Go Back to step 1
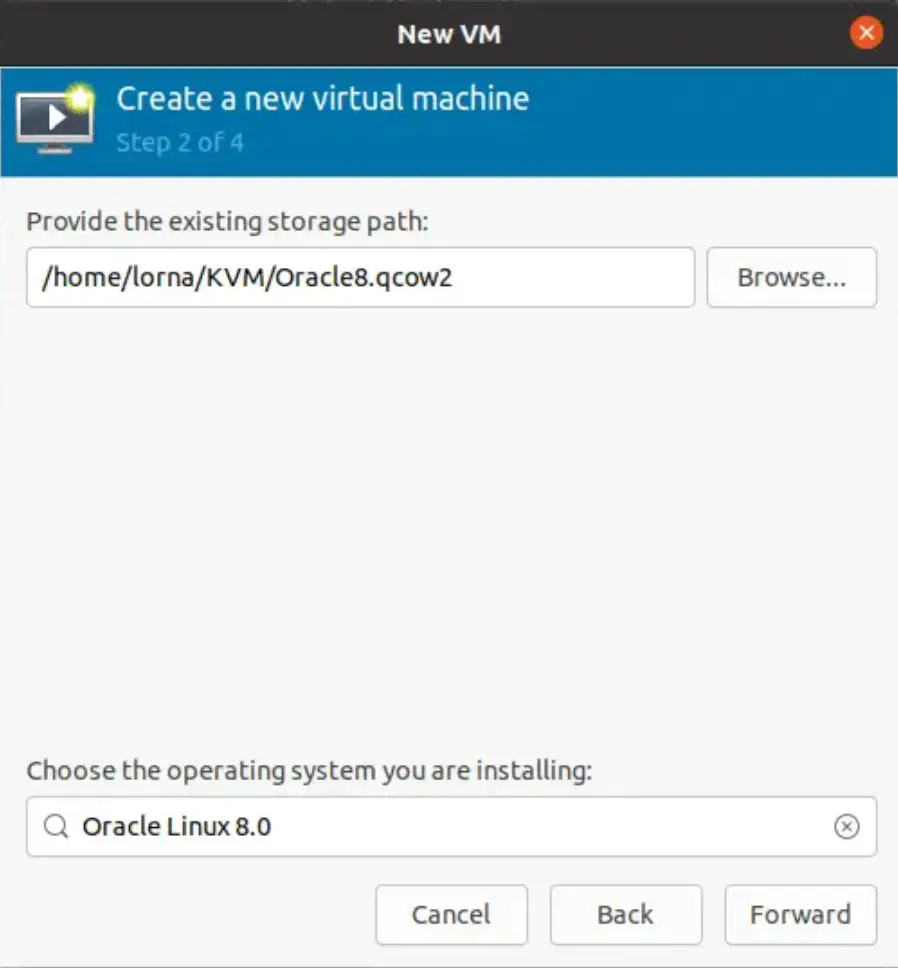 (x=626, y=914)
